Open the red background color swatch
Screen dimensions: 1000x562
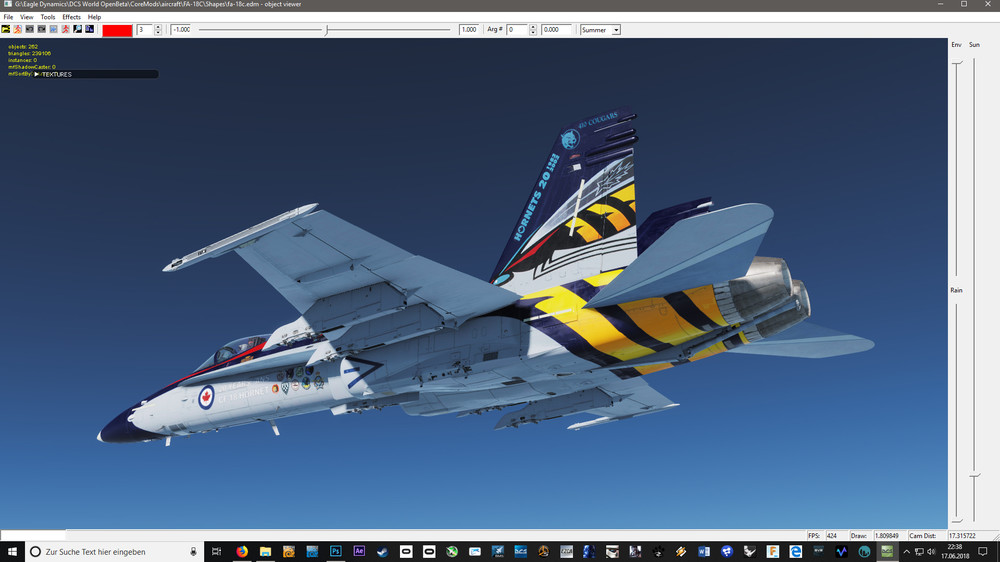(x=117, y=30)
